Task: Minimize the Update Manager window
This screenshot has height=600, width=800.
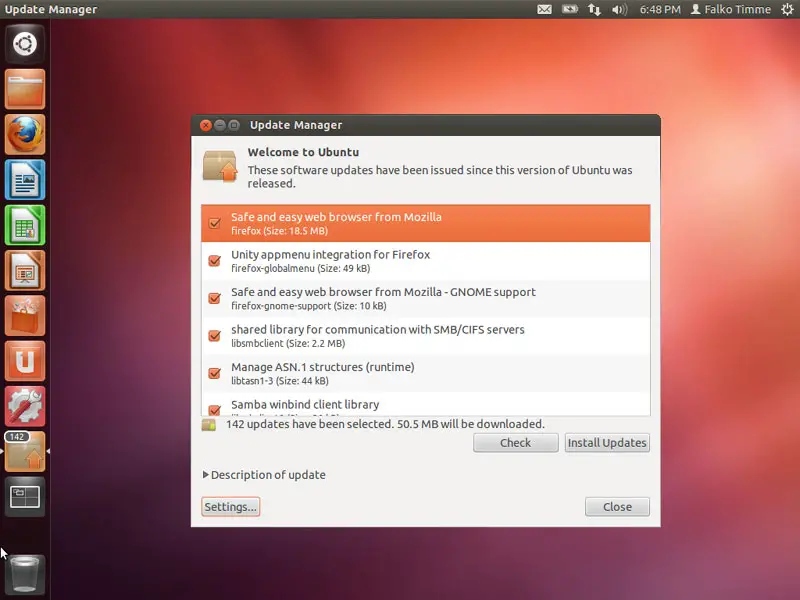Action: pos(220,125)
